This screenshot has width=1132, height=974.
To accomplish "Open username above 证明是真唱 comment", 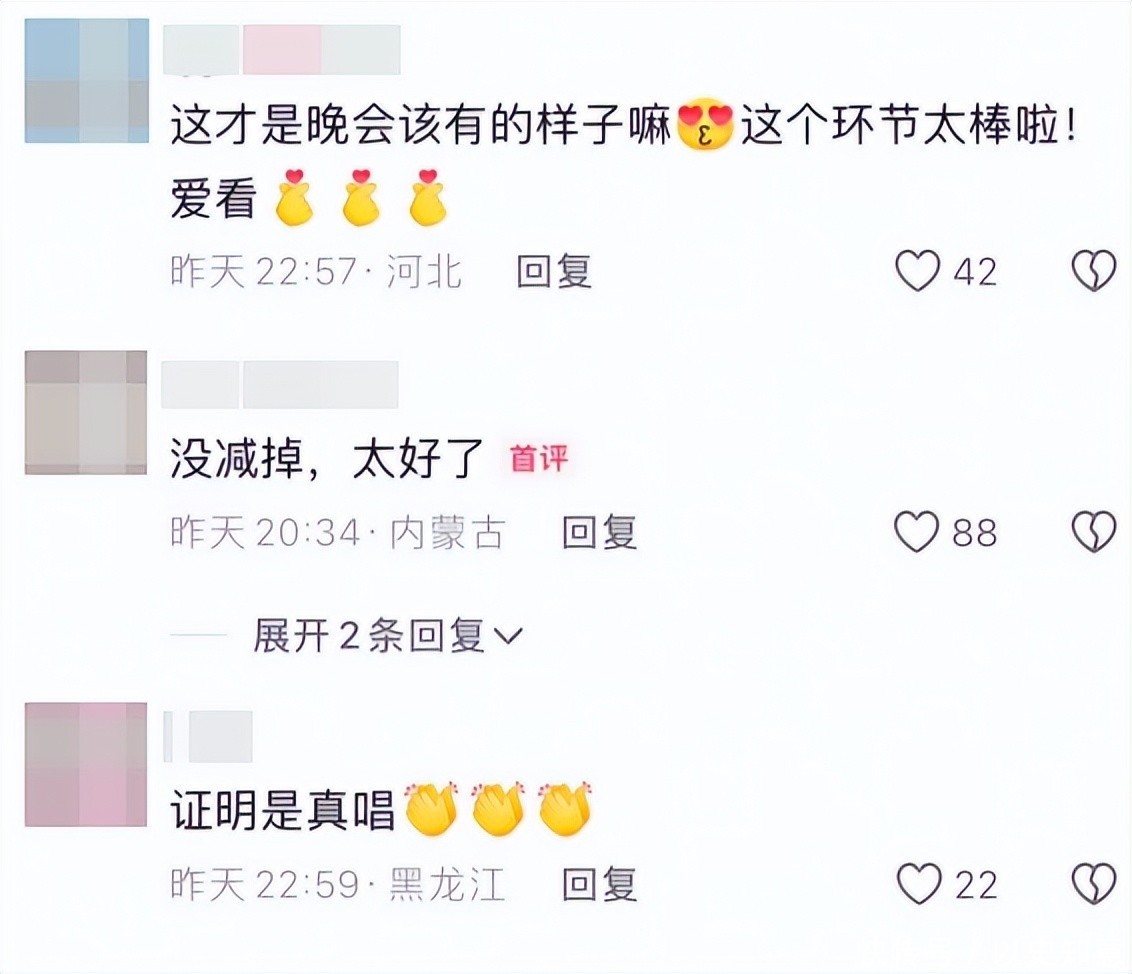I will click(208, 736).
